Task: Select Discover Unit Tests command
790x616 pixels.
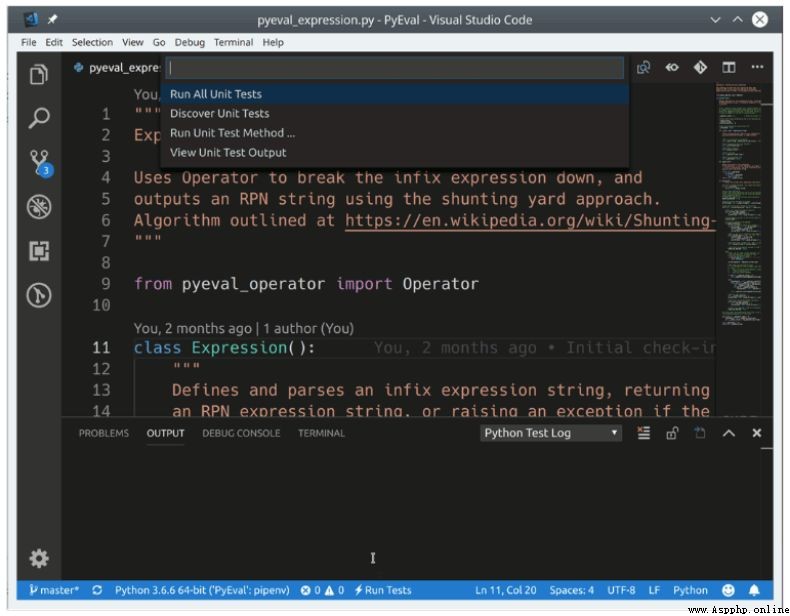Action: point(394,113)
